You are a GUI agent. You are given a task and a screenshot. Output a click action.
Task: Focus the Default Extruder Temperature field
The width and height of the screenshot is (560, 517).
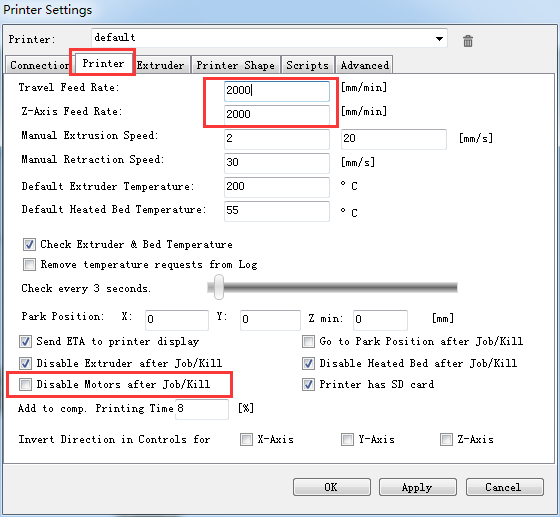[277, 187]
